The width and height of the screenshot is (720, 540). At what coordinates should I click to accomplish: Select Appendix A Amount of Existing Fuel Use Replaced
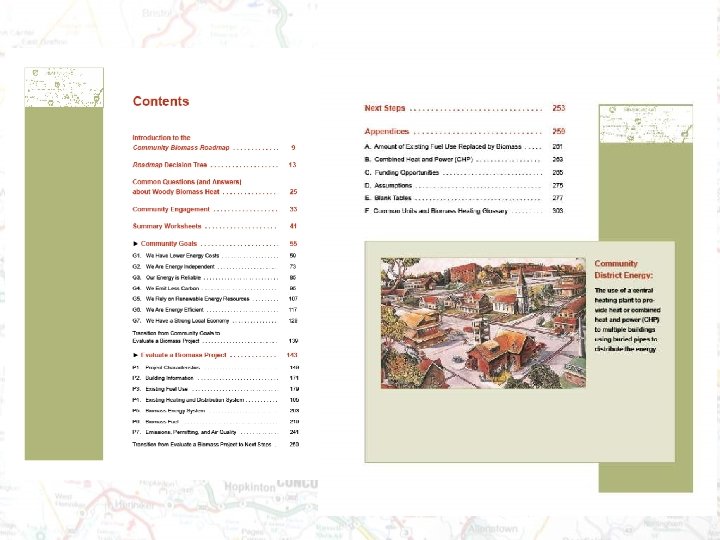pos(464,147)
